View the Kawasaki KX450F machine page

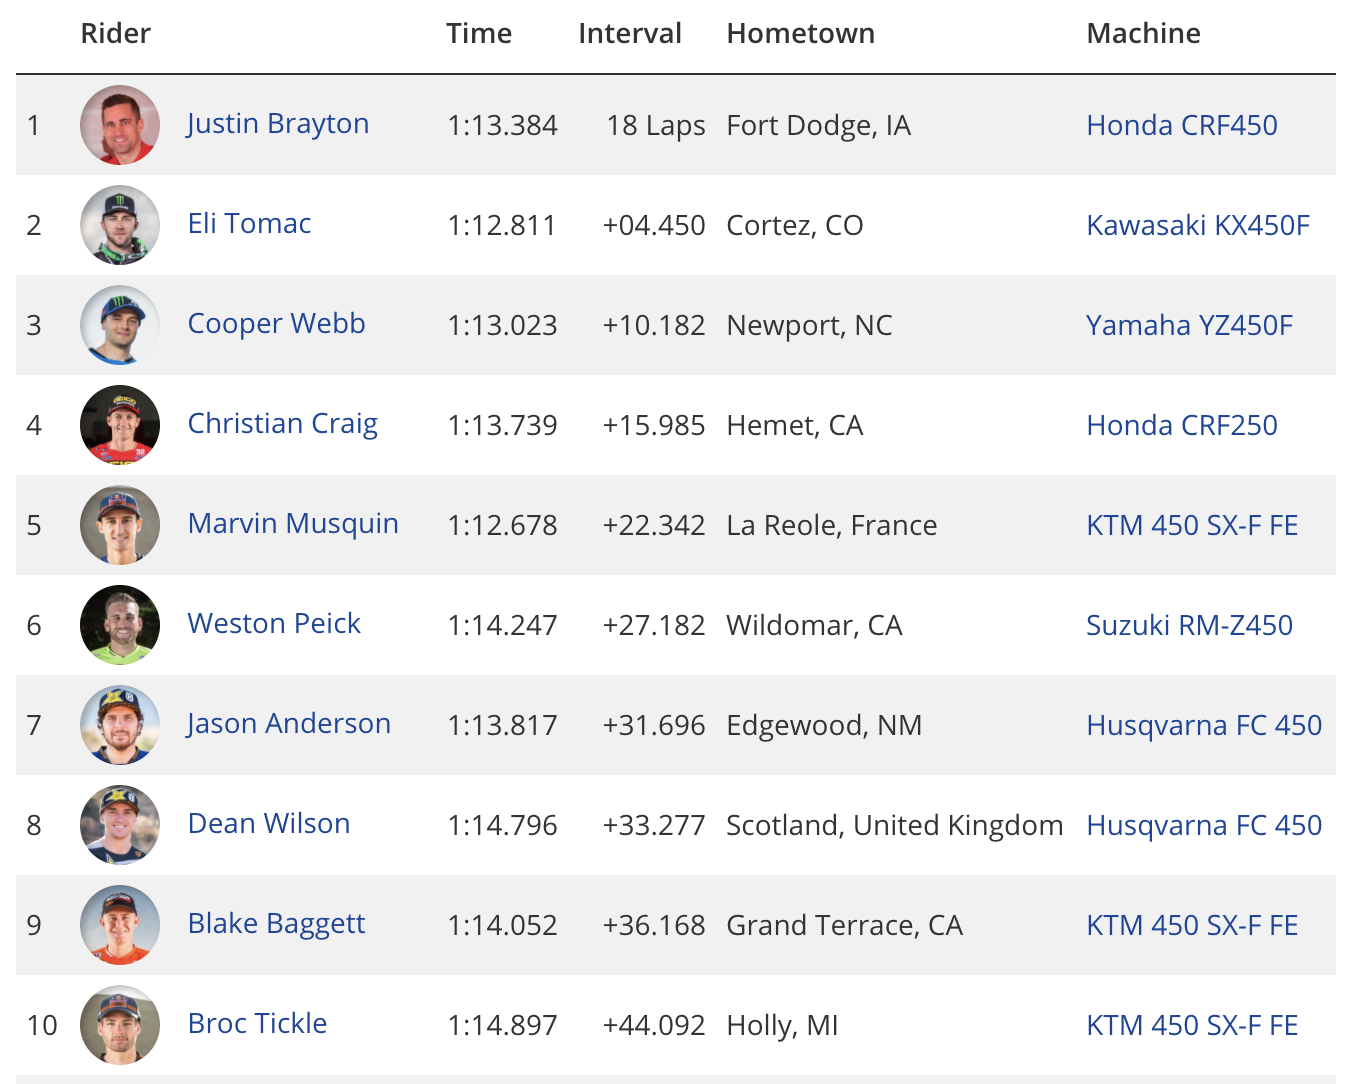point(1198,225)
